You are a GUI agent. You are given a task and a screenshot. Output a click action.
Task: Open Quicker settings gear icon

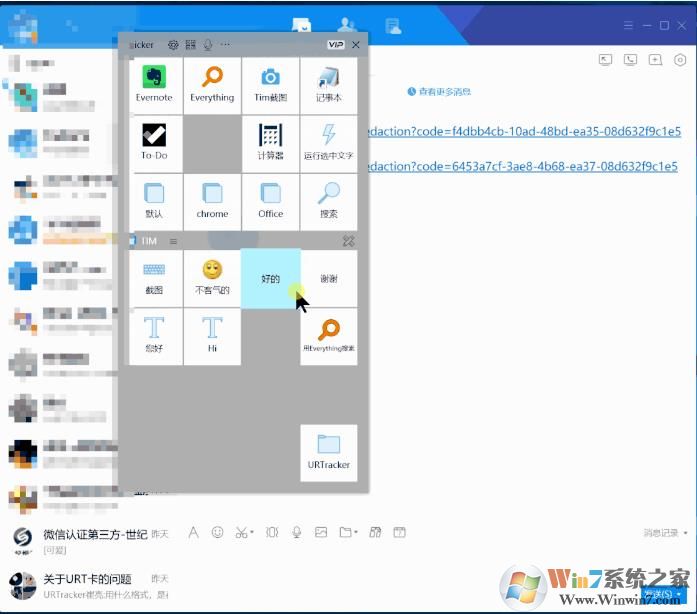173,44
